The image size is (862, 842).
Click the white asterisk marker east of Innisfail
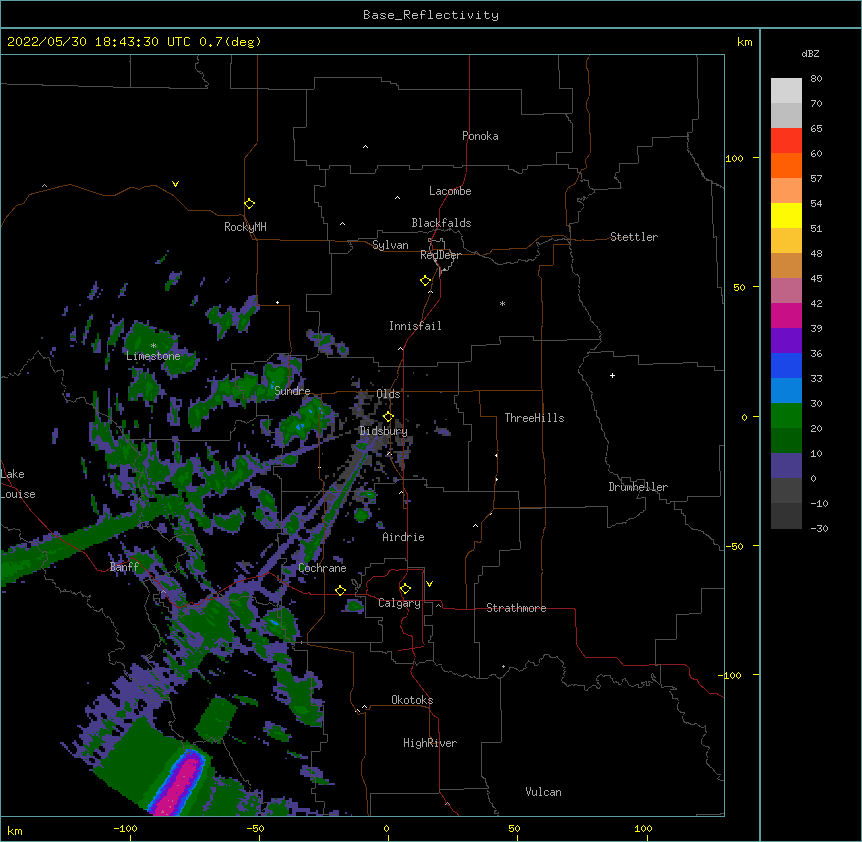pos(502,303)
